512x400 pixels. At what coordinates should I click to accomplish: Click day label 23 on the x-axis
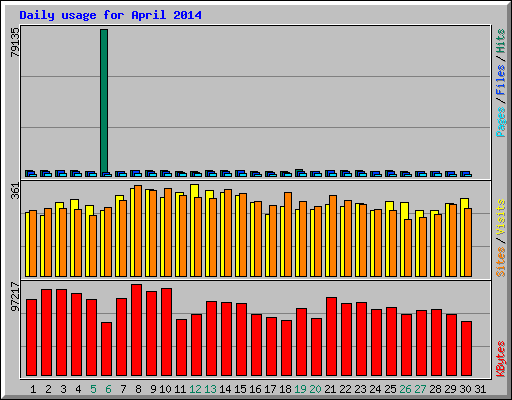tap(360, 389)
